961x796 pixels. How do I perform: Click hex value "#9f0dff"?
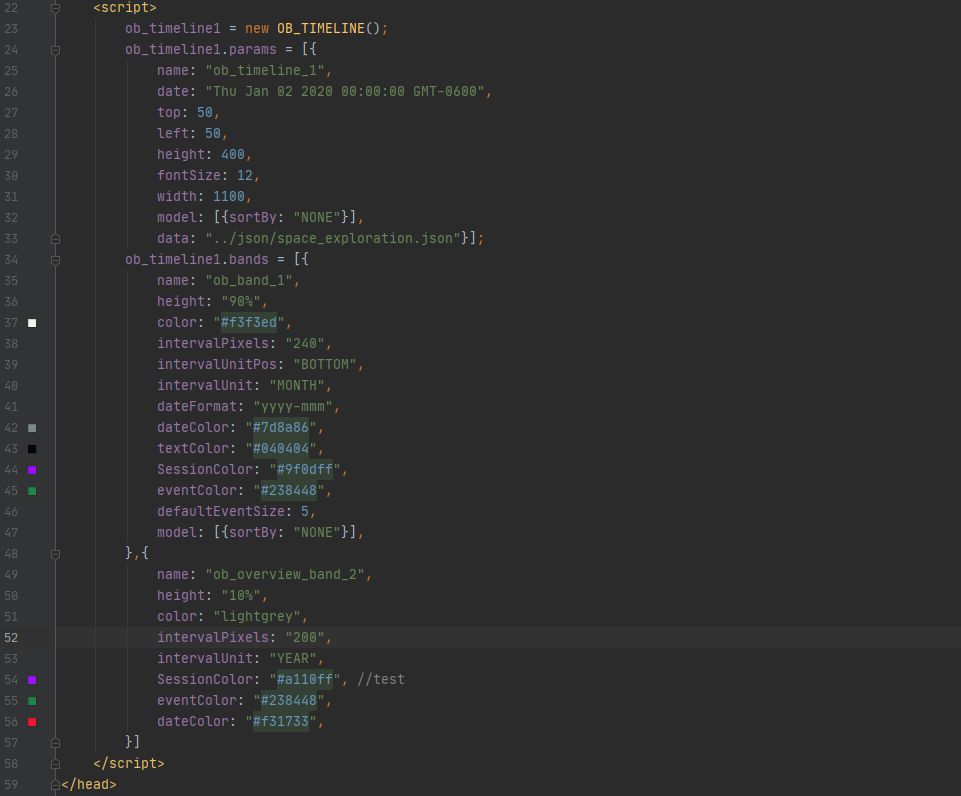click(305, 470)
